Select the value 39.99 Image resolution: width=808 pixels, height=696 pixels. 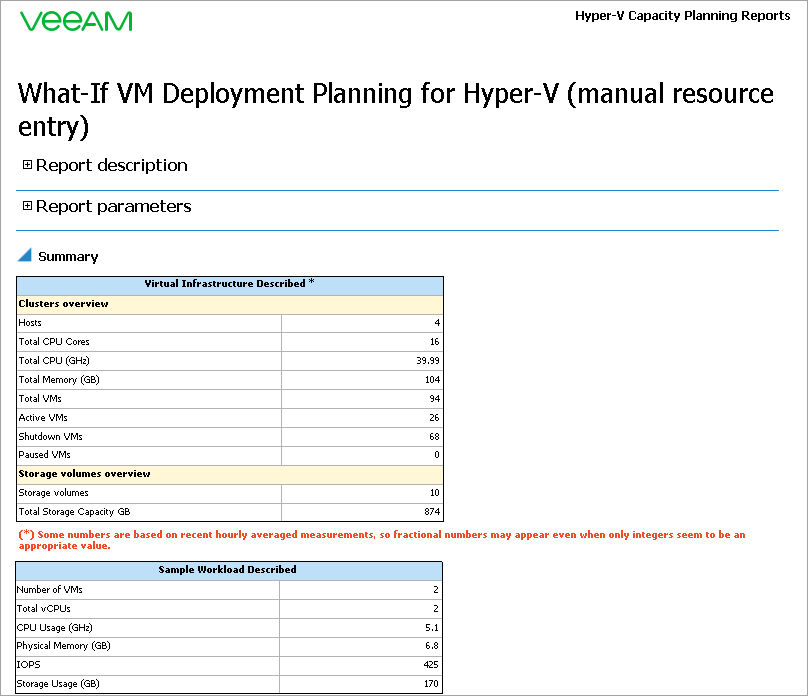(428, 361)
